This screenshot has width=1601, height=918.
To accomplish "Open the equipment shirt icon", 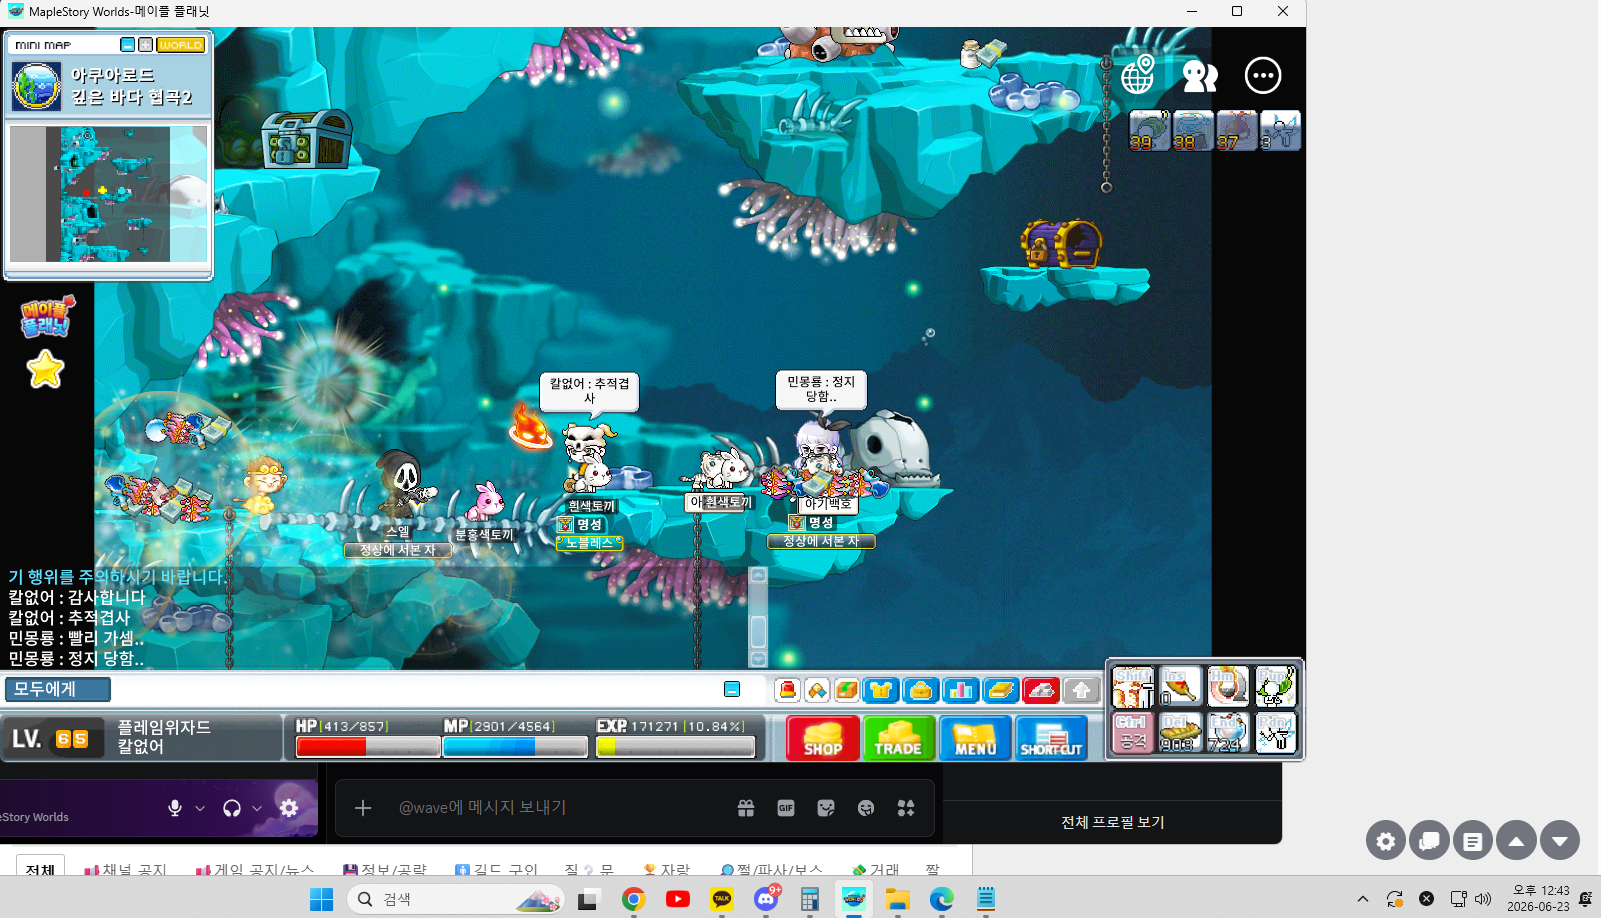I will point(880,690).
